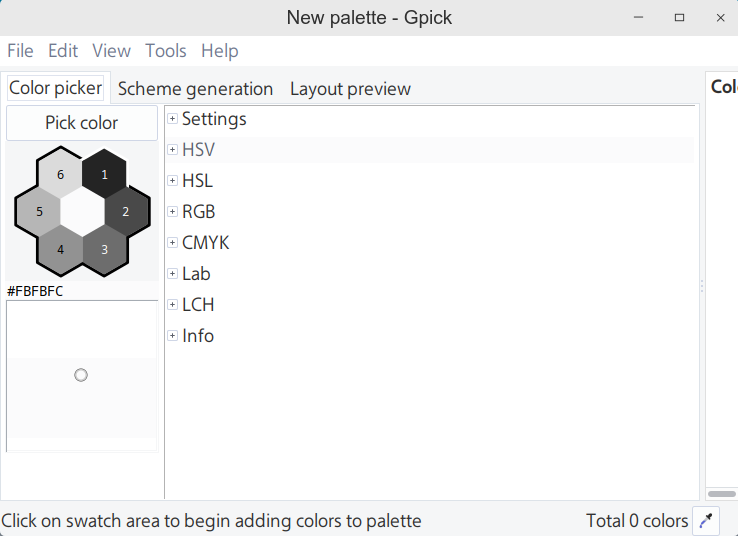738x536 pixels.
Task: Select hexagon swatch number 2
Action: coord(126,211)
